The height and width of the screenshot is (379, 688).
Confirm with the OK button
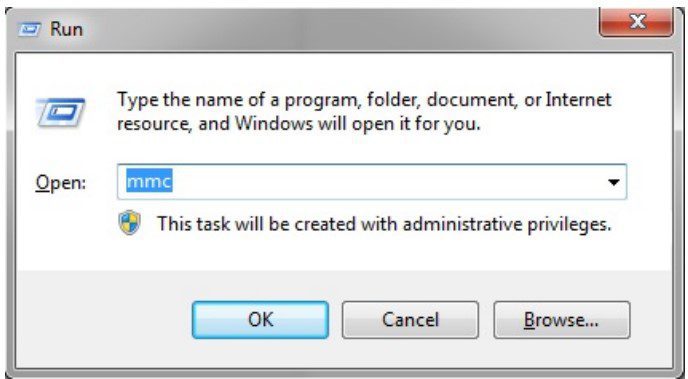(260, 320)
